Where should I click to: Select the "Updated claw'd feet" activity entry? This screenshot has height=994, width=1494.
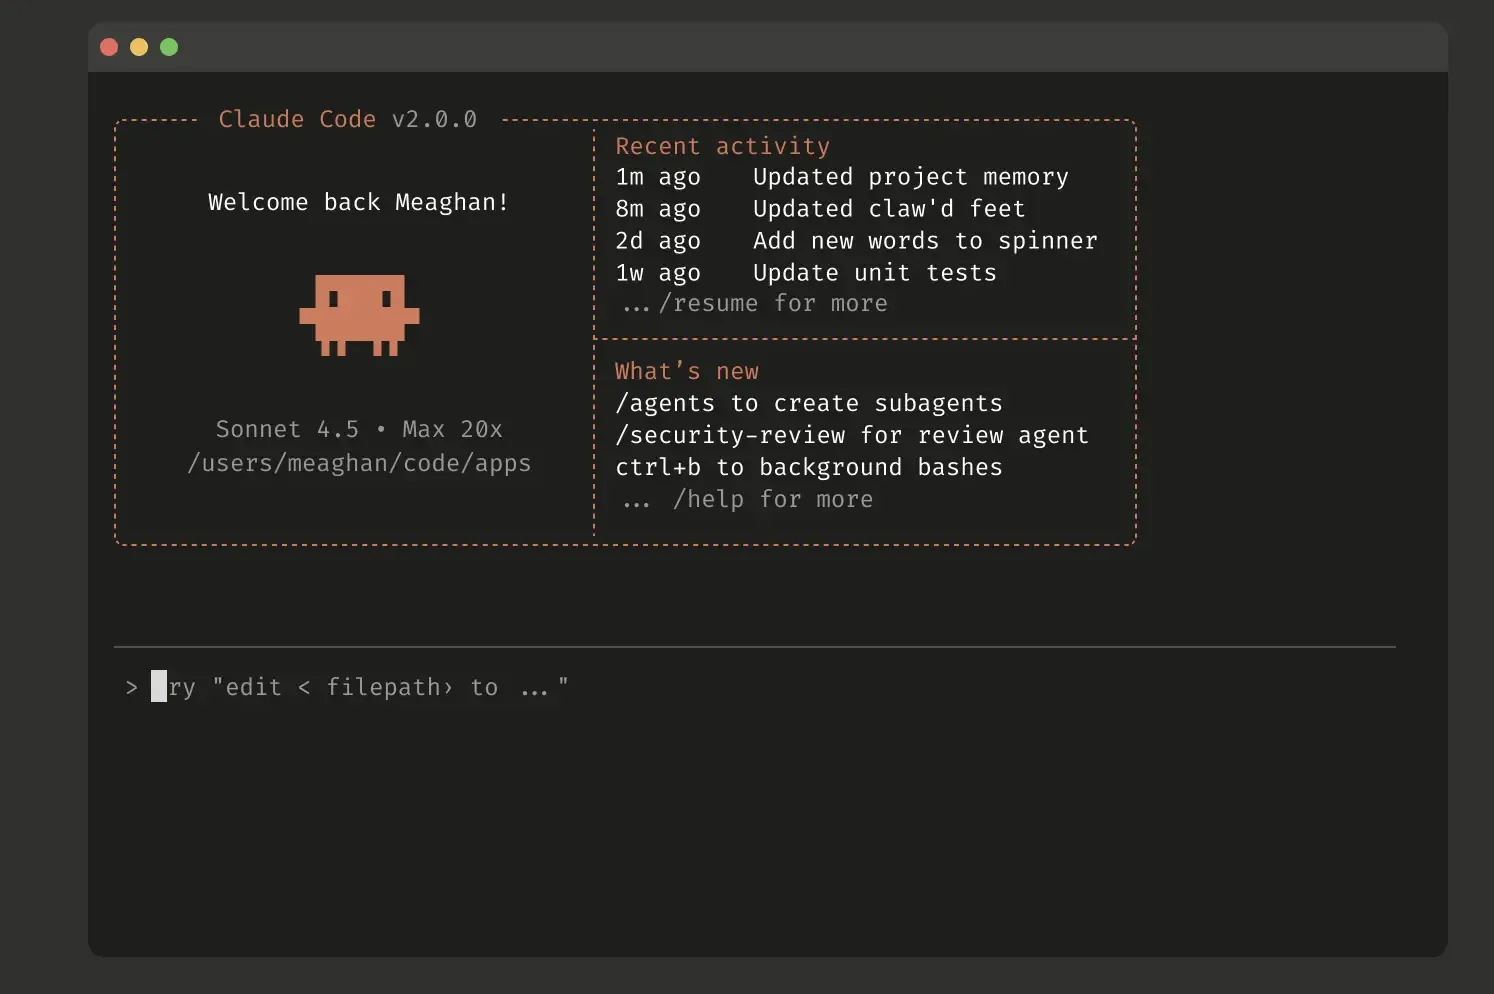click(888, 209)
